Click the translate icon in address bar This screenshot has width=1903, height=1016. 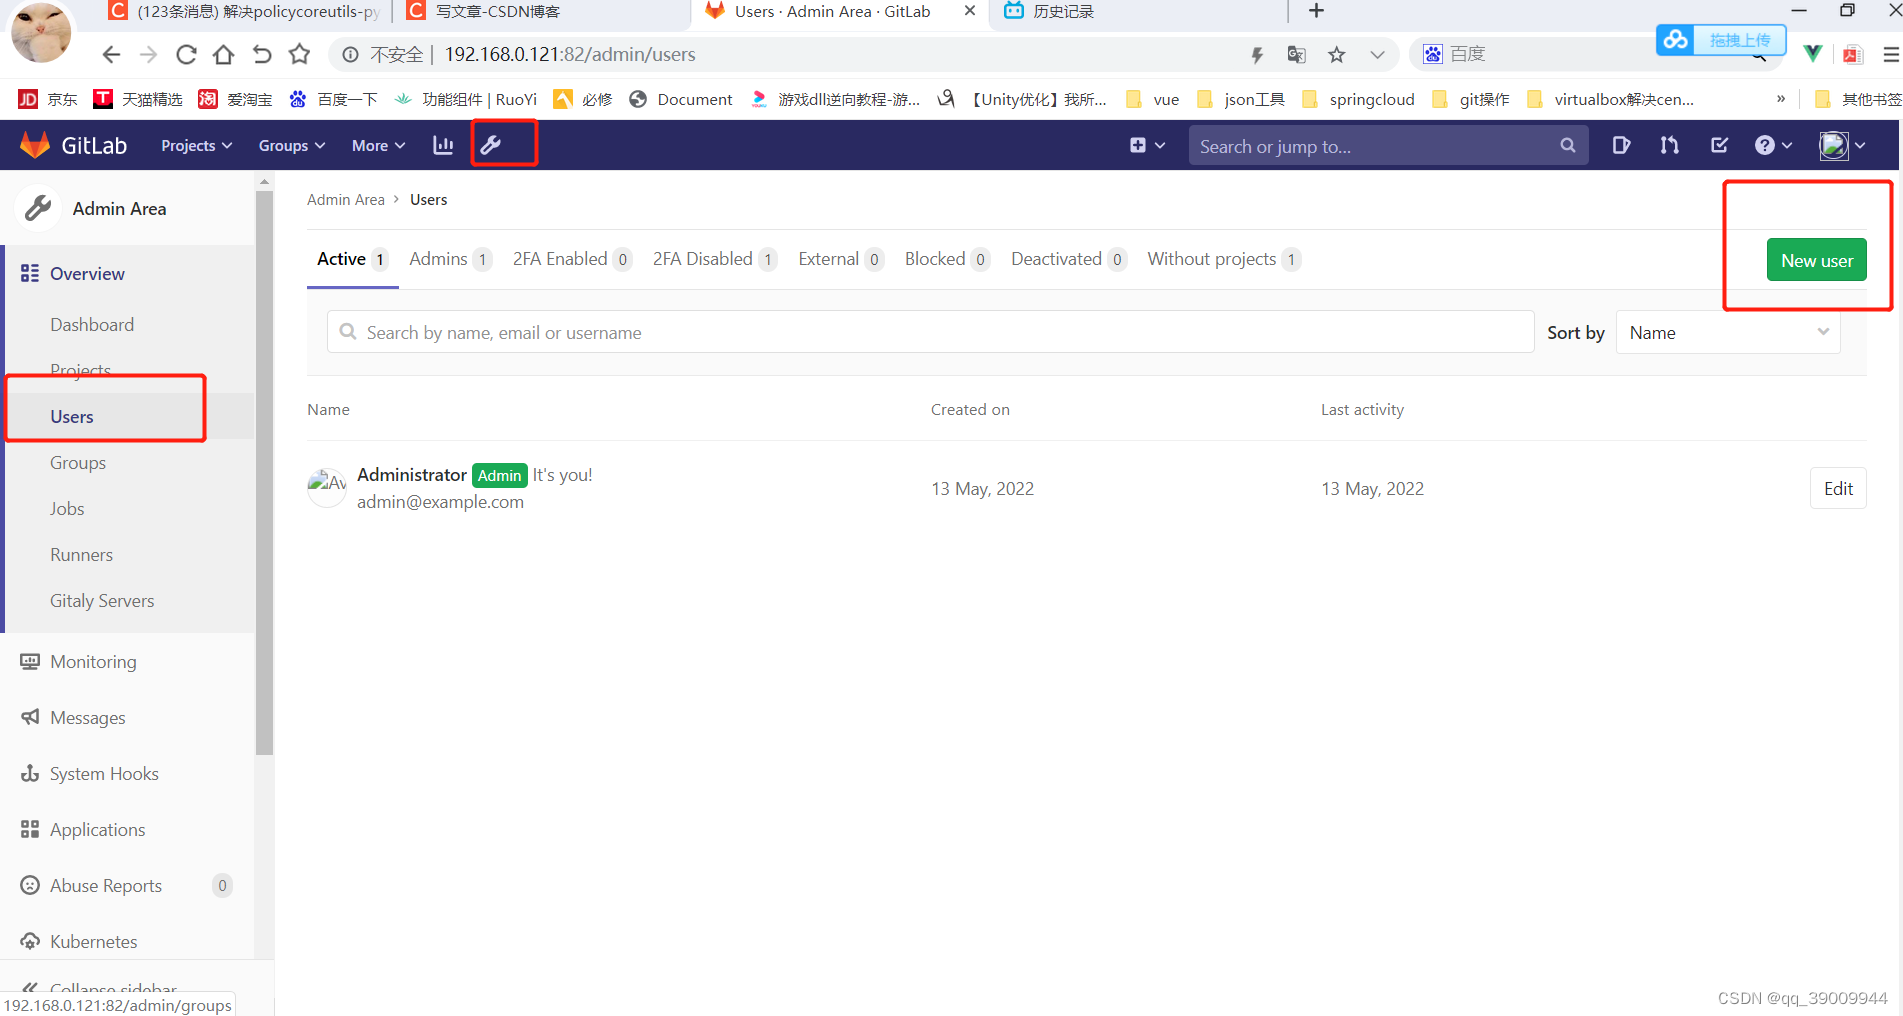tap(1297, 55)
